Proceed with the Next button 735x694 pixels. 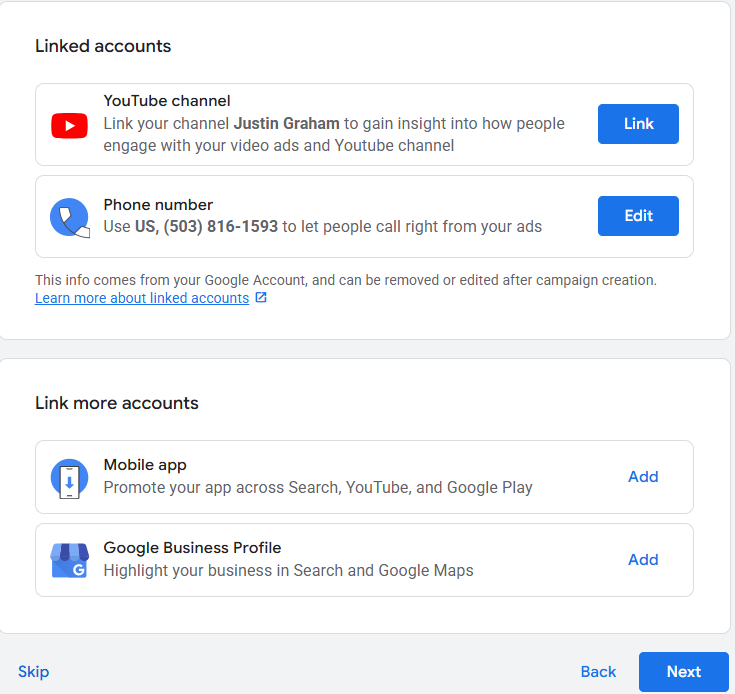click(x=683, y=672)
